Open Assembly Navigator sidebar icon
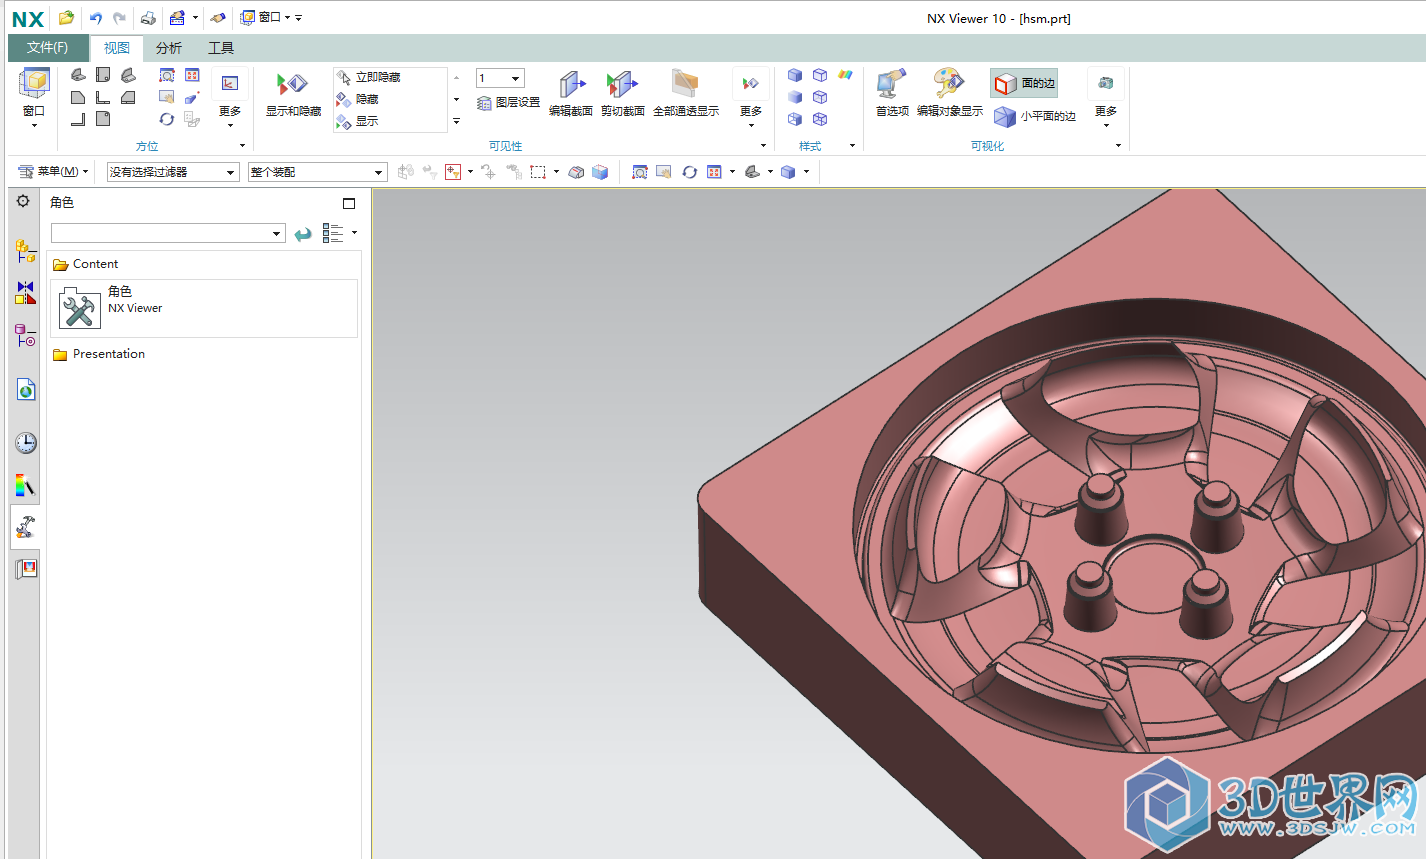This screenshot has height=859, width=1426. tap(25, 250)
